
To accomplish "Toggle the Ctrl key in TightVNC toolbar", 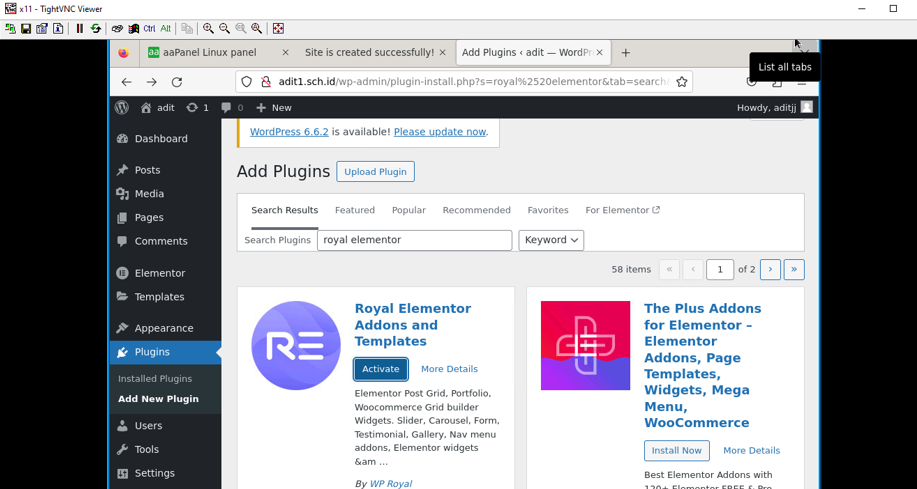I will 150,28.
